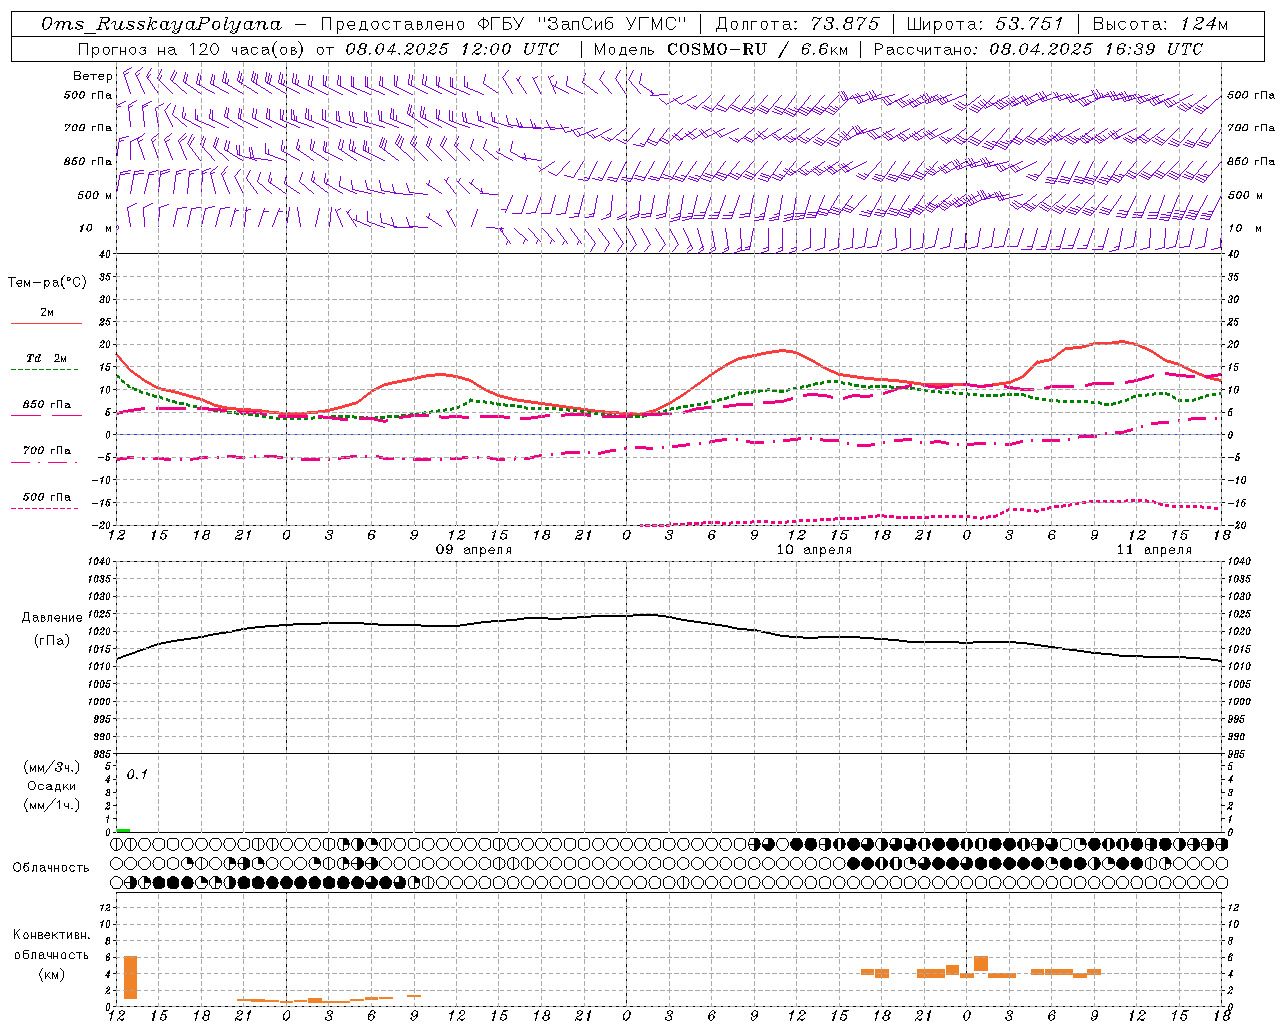Click the 985 value on left pressure axis
This screenshot has width=1280, height=1024.
(x=102, y=754)
